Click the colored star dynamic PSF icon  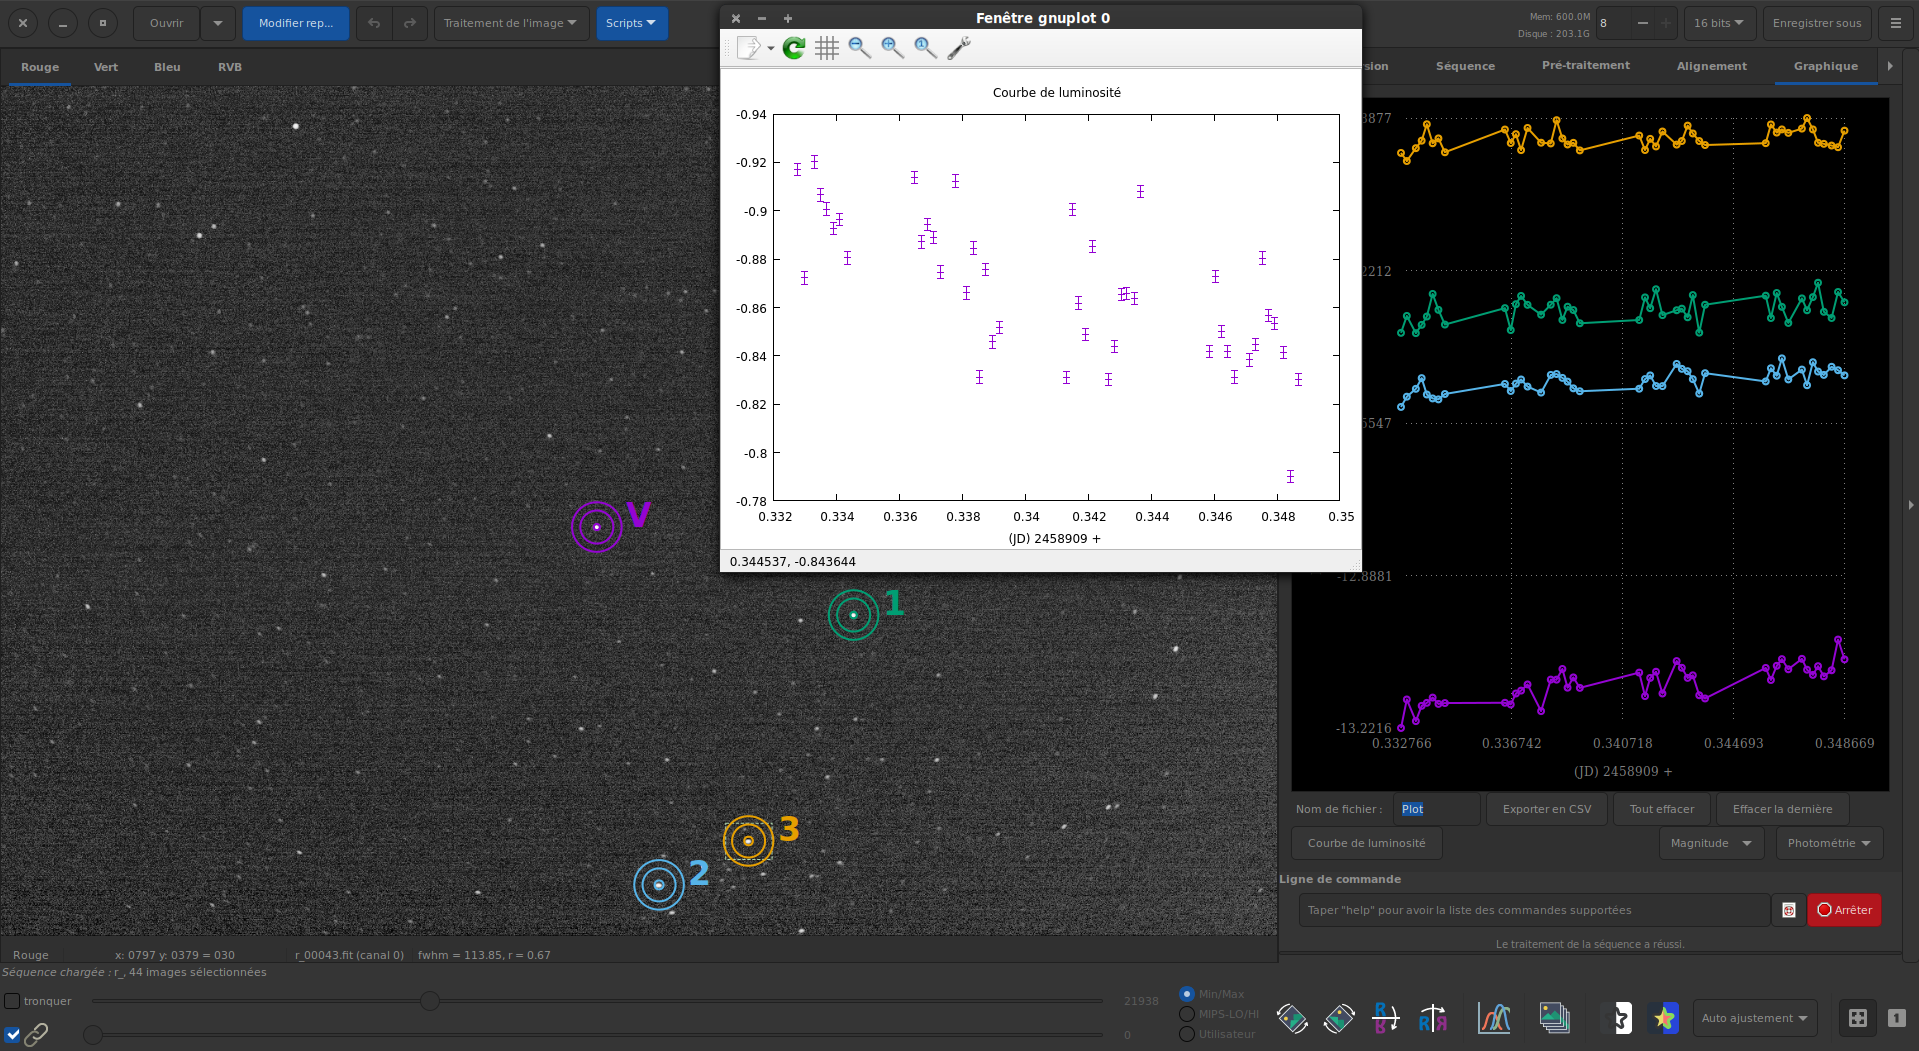click(1664, 1018)
